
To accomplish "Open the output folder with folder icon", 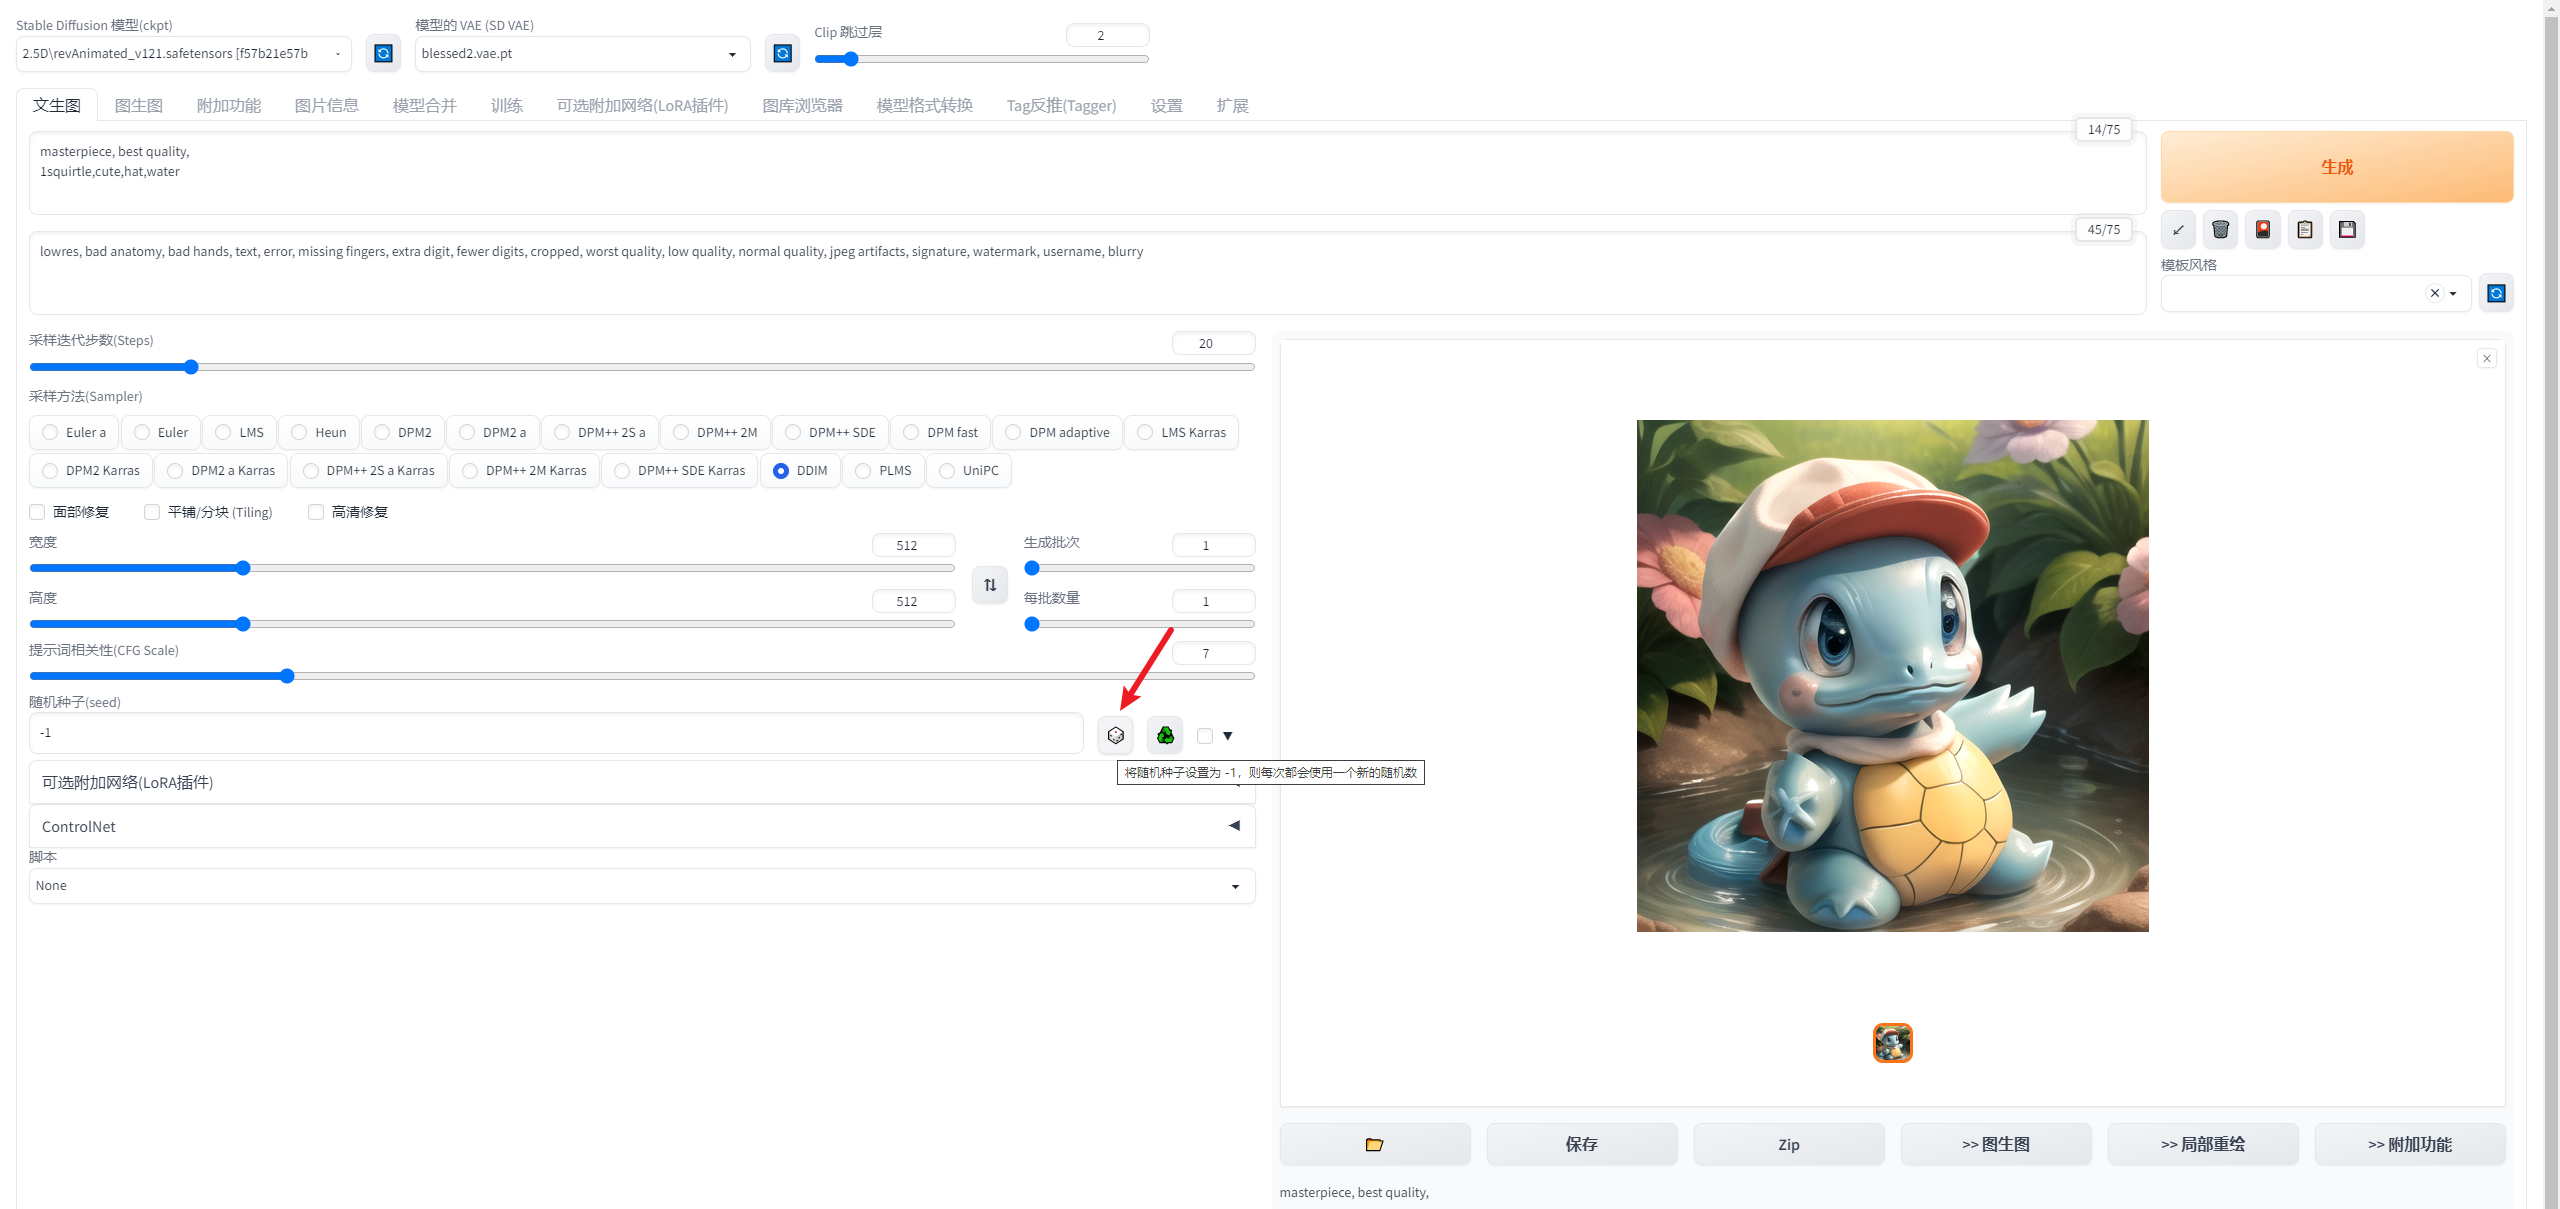I will [x=1375, y=1144].
